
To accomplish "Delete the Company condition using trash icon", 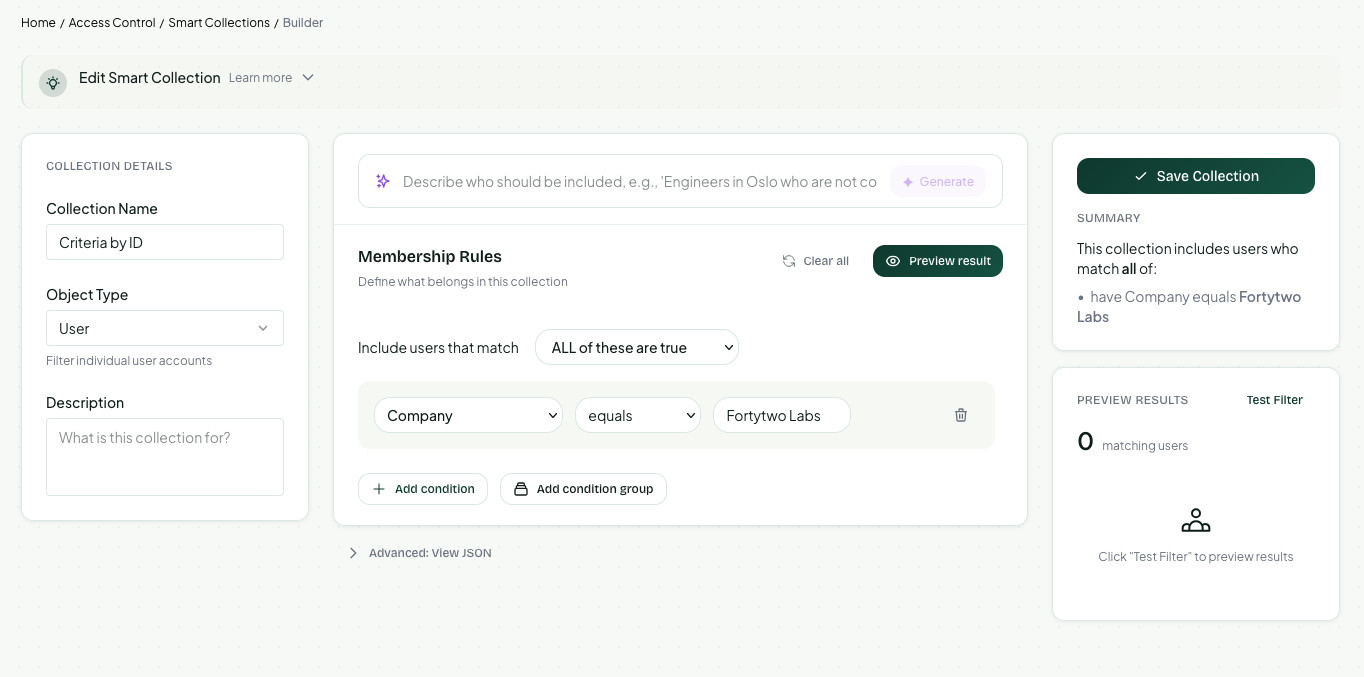I will pyautogui.click(x=961, y=414).
